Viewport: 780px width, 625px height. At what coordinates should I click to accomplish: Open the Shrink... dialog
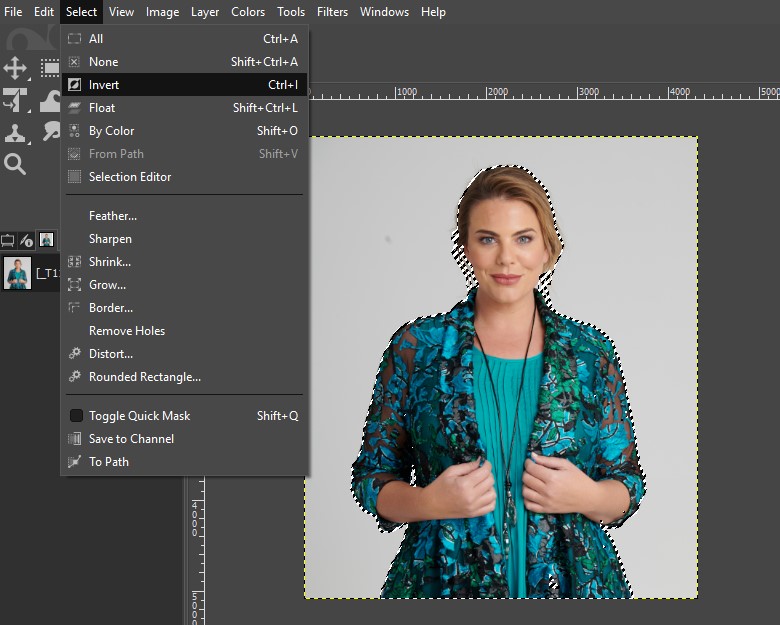[185, 262]
